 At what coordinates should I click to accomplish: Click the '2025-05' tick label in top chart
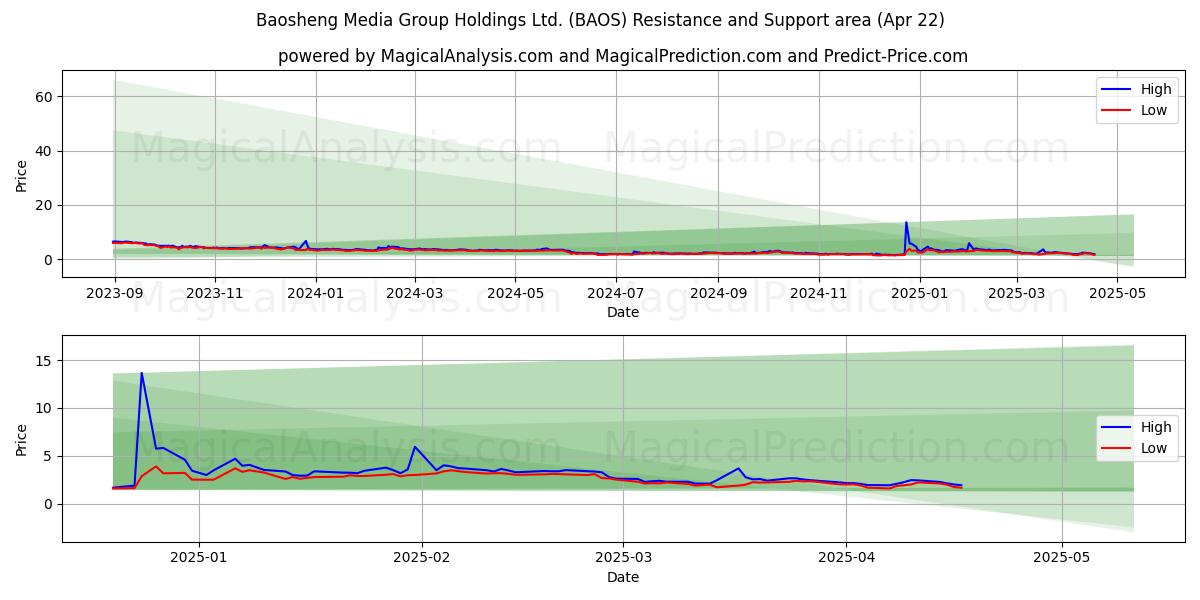1116,293
